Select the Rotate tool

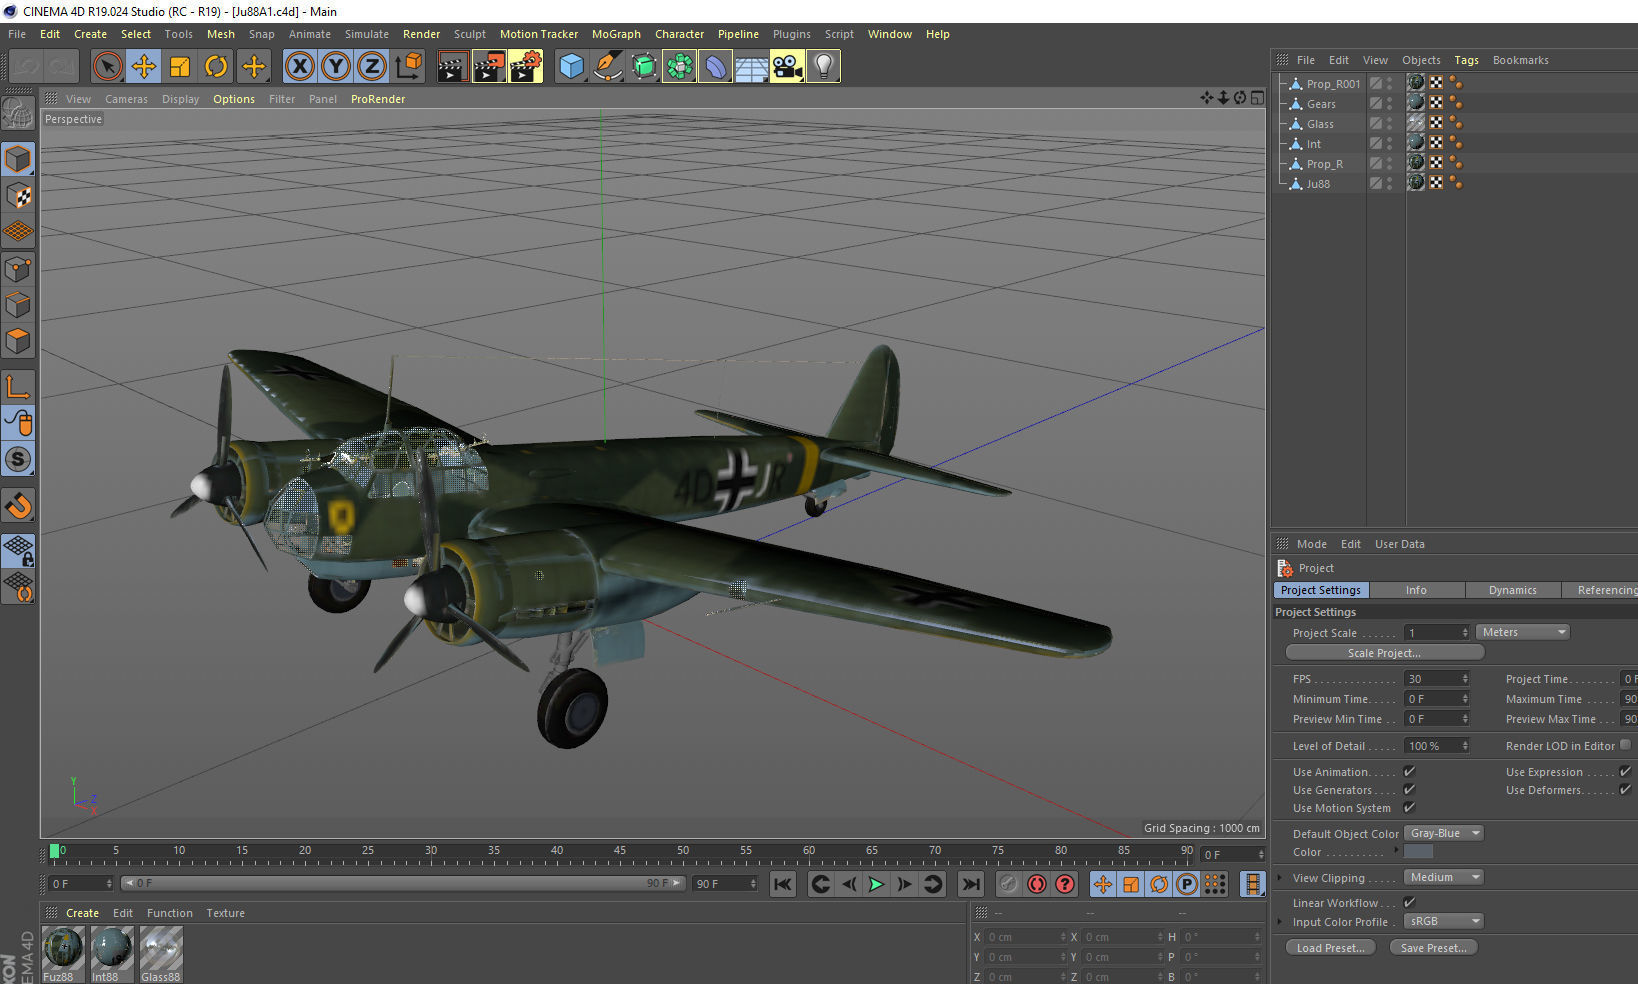coord(216,67)
